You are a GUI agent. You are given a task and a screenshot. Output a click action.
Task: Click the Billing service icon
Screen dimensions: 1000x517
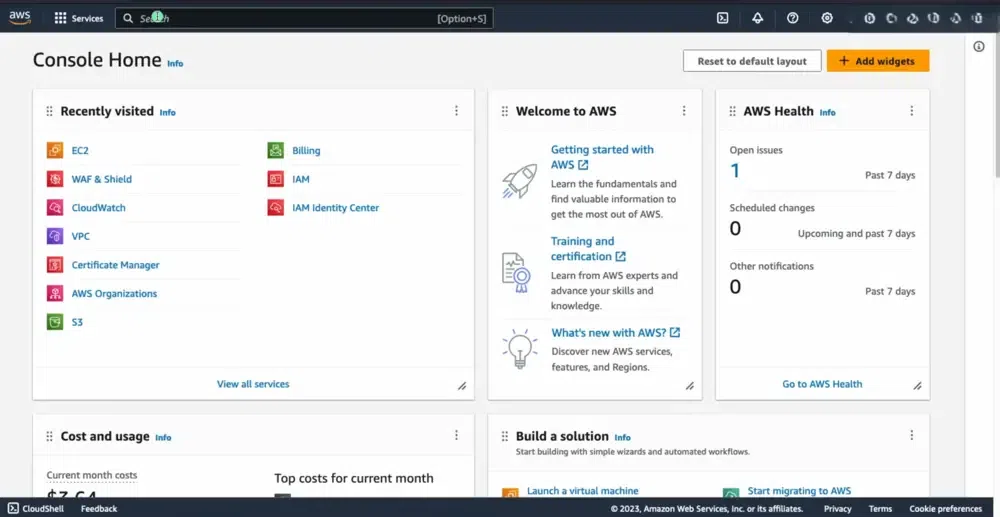point(275,151)
